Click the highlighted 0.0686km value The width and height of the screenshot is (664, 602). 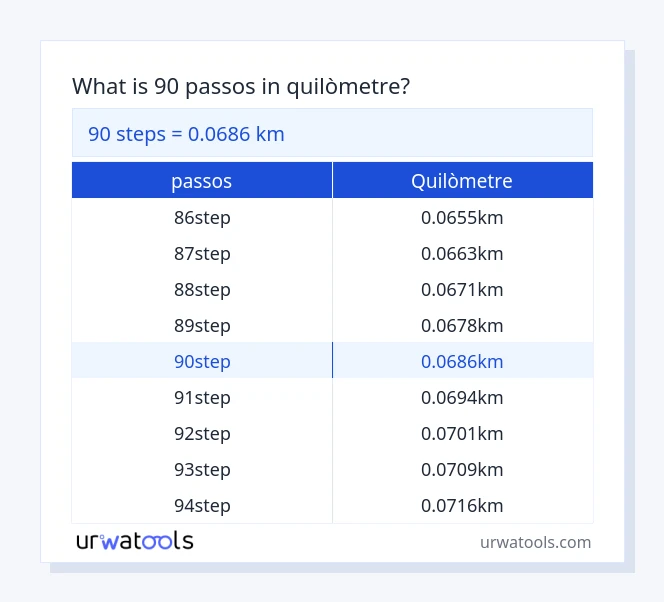(x=462, y=361)
